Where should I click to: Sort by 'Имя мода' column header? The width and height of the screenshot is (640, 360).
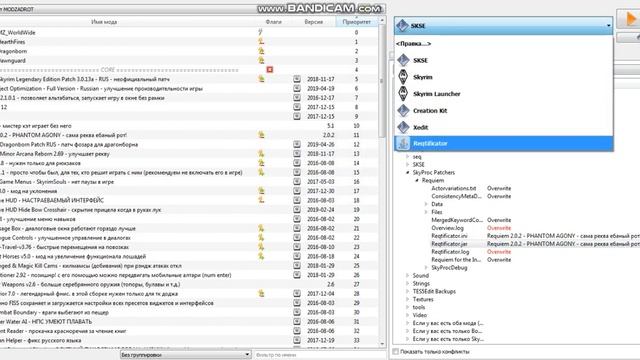[x=104, y=22]
